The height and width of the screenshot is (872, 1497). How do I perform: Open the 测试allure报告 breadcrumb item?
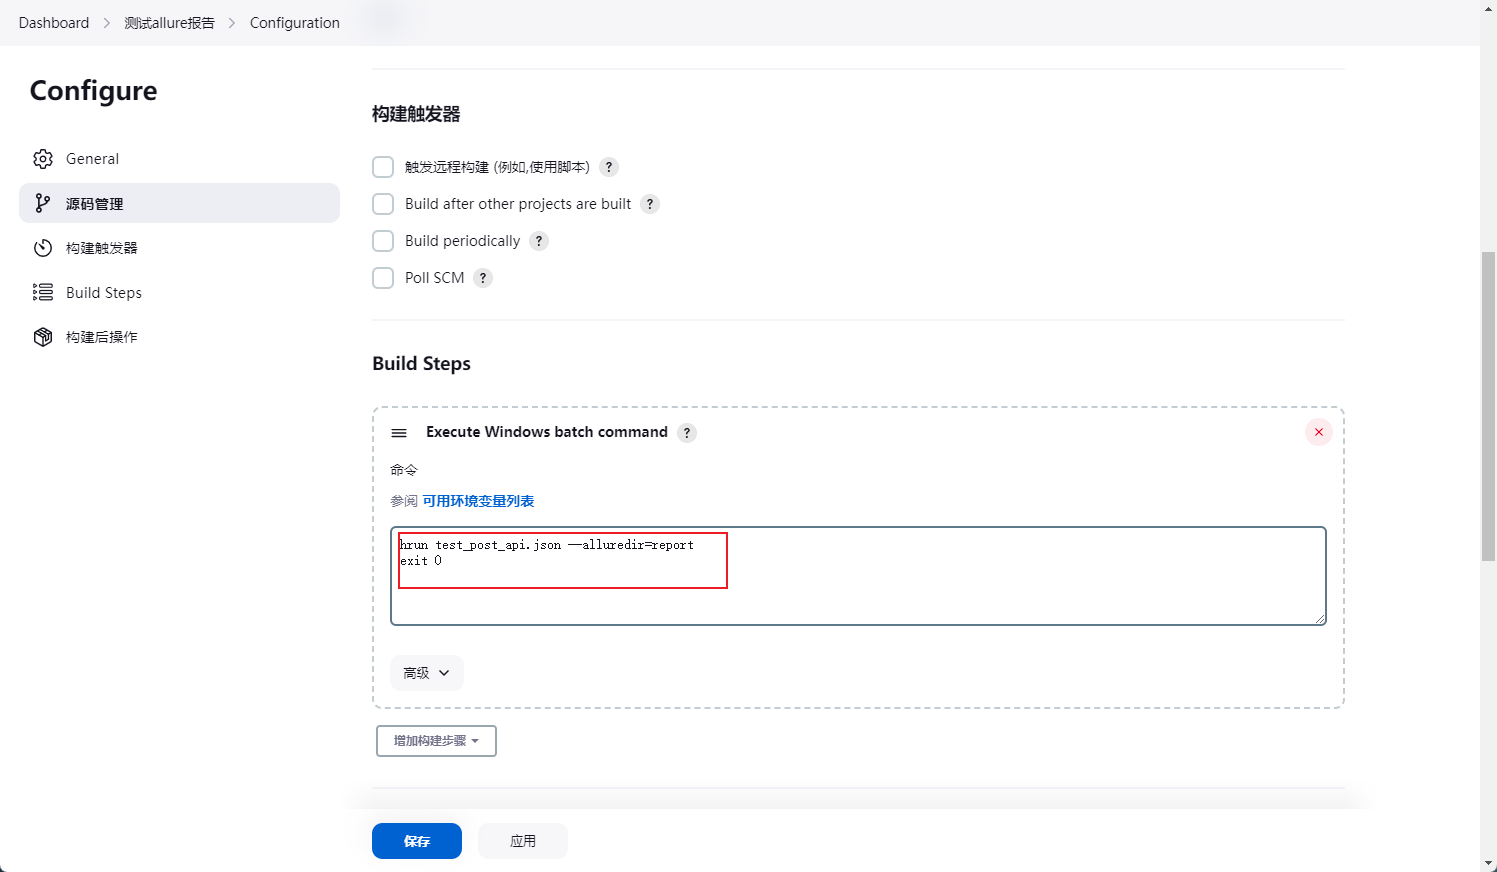point(169,23)
